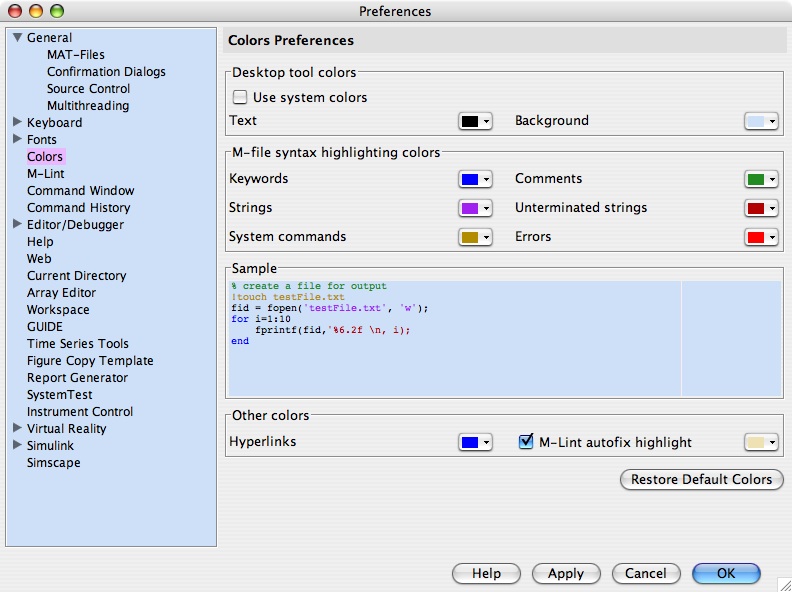Screen dimensions: 792x592
Task: Expand the Keyboard preferences node
Action: pos(17,123)
